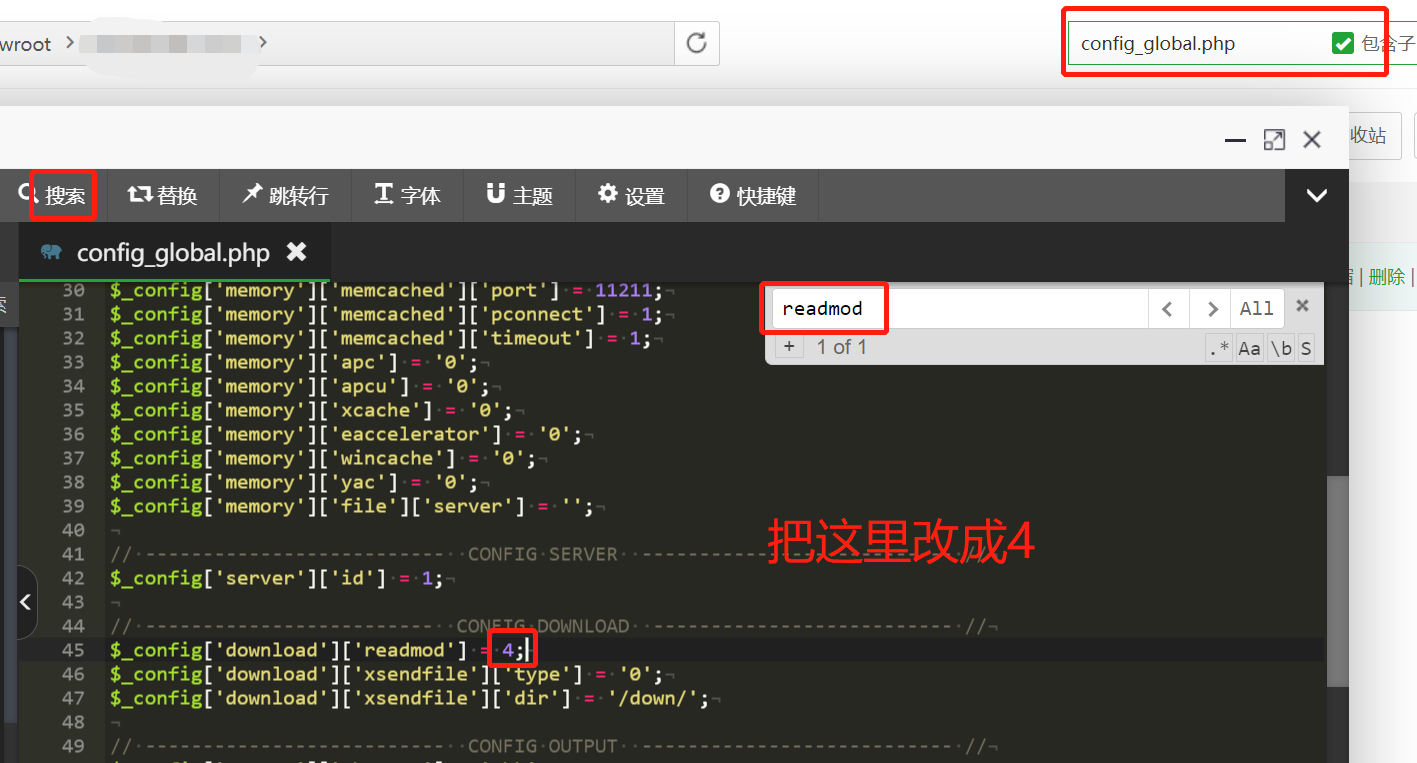Maximize the editor dialog window
This screenshot has height=763, width=1417.
(1274, 140)
